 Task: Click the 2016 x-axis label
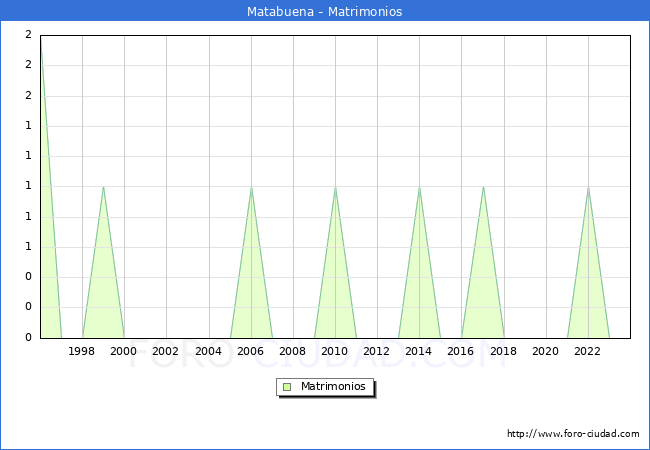(x=461, y=351)
